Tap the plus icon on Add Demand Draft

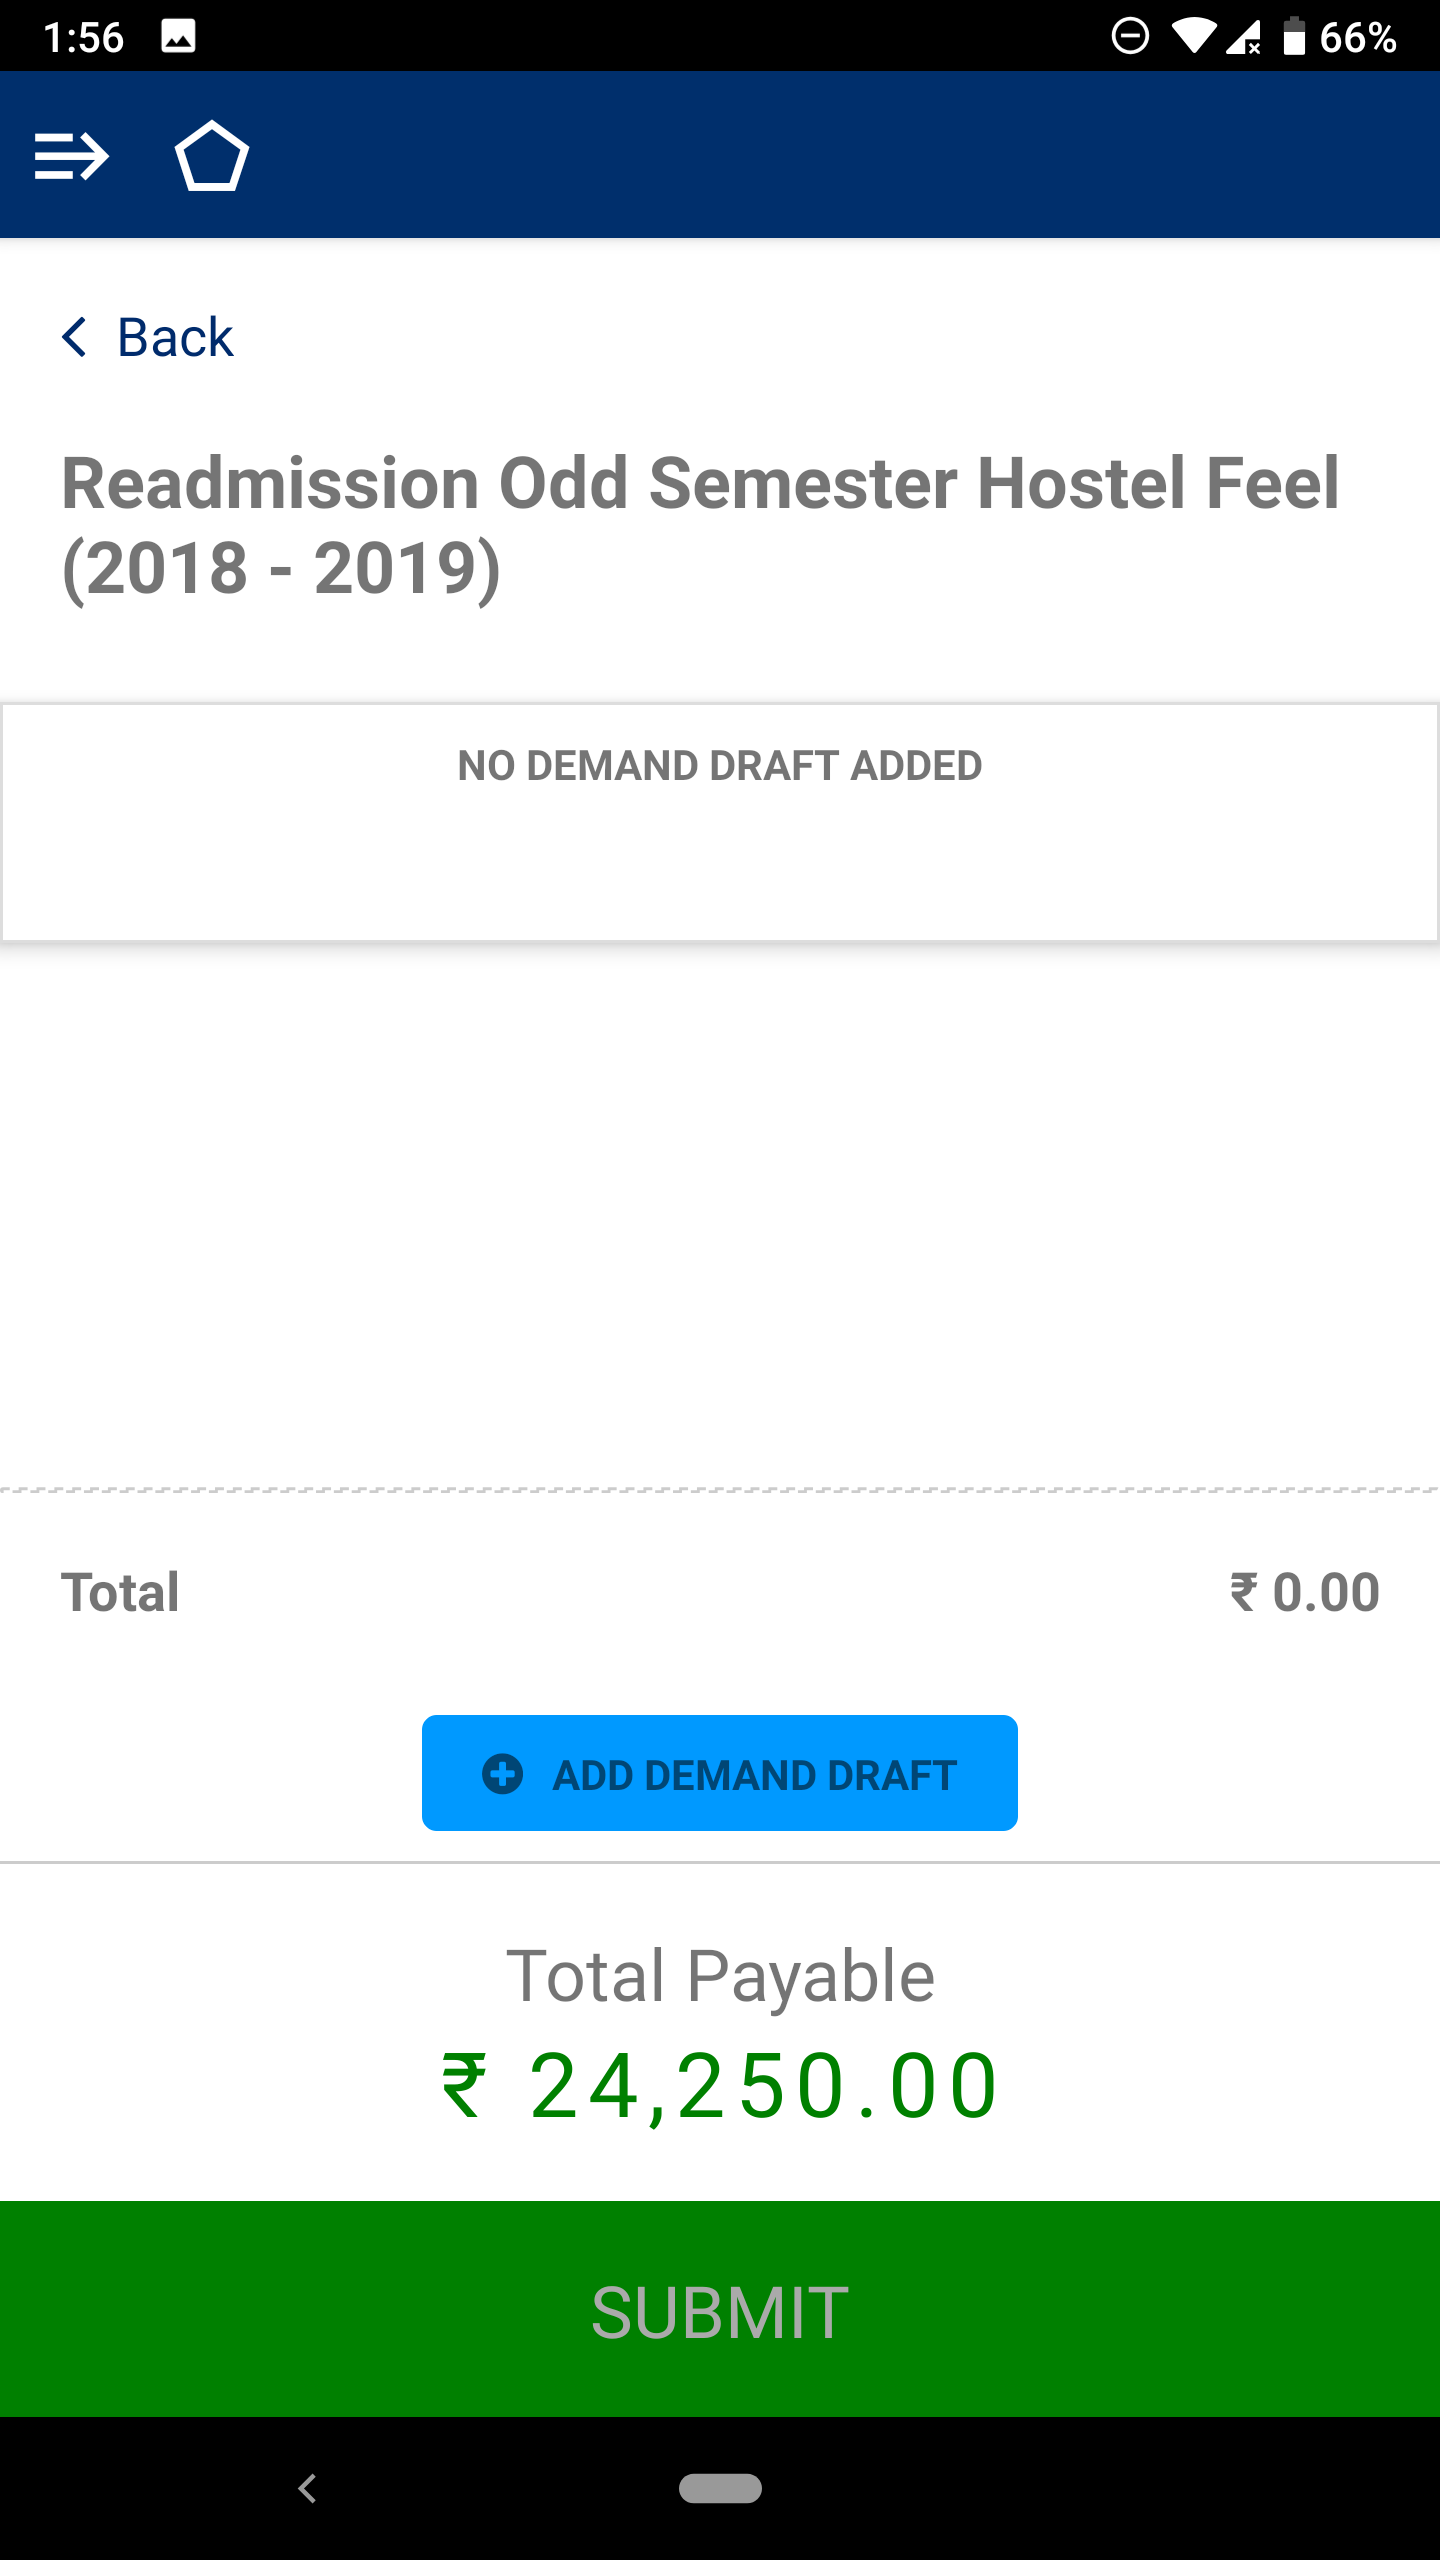click(502, 1774)
